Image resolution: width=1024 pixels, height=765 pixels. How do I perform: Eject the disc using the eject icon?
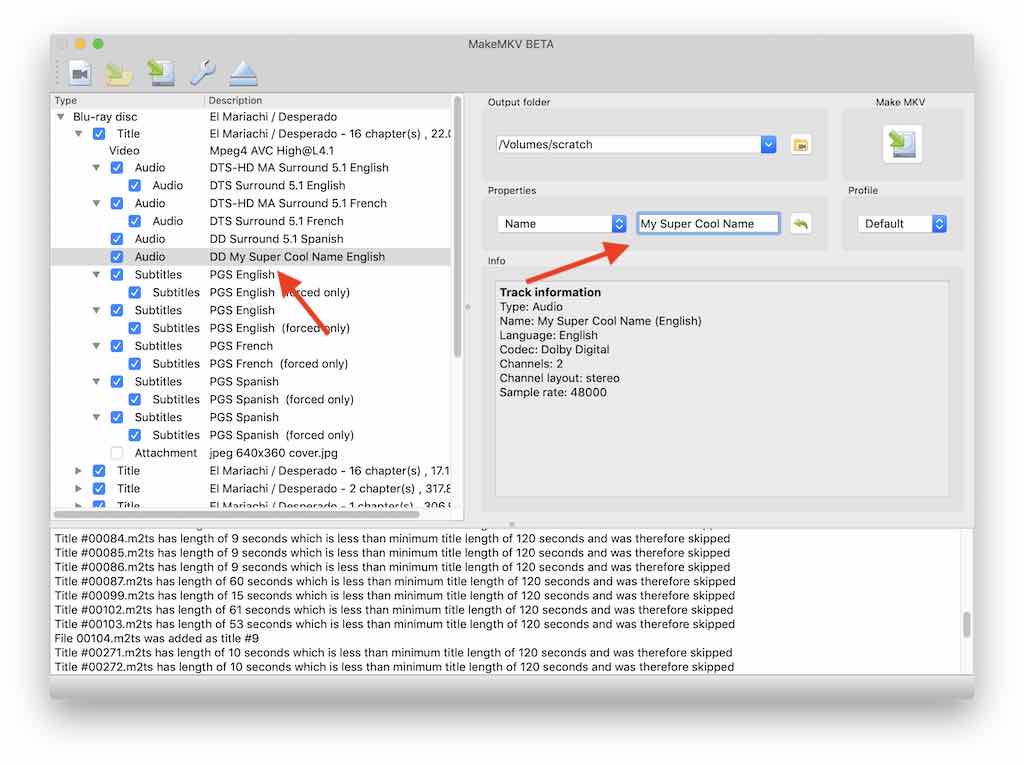244,73
